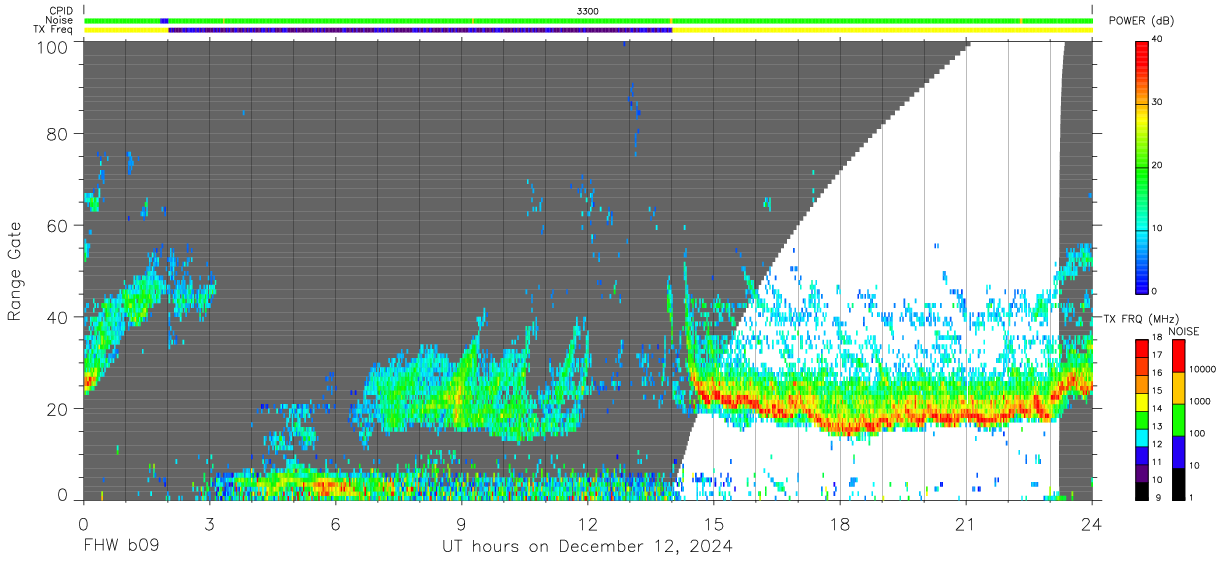
Task: Click the NOISE scale label '10000'
Action: (x=1203, y=370)
